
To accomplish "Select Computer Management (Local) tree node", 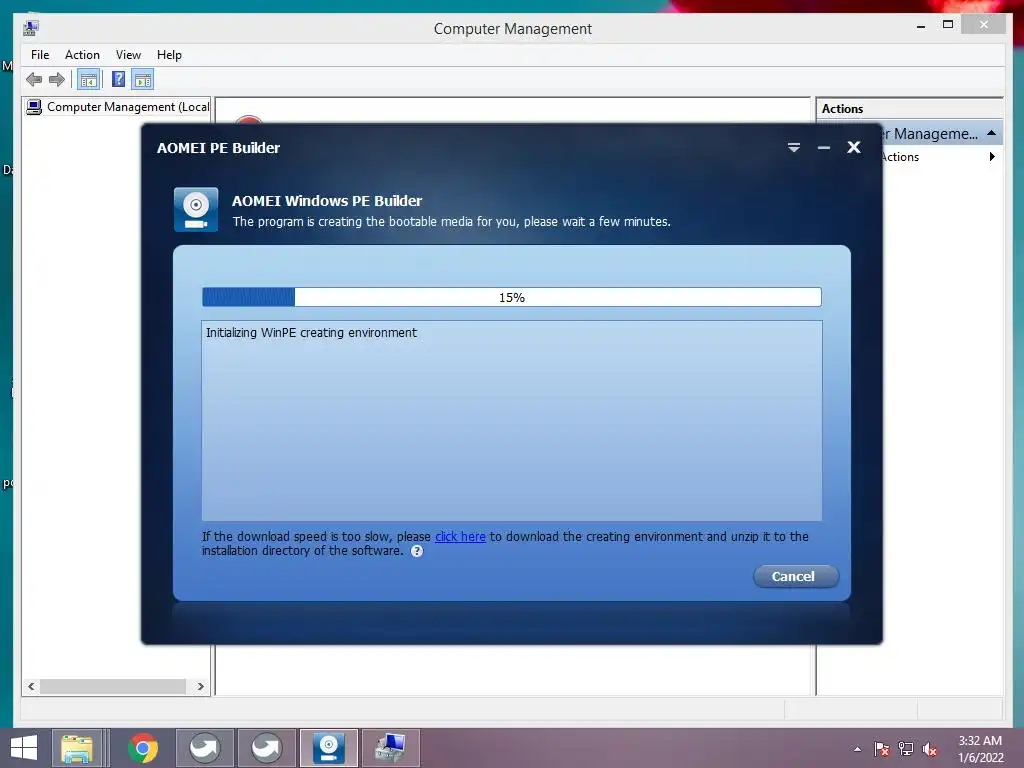I will 118,106.
